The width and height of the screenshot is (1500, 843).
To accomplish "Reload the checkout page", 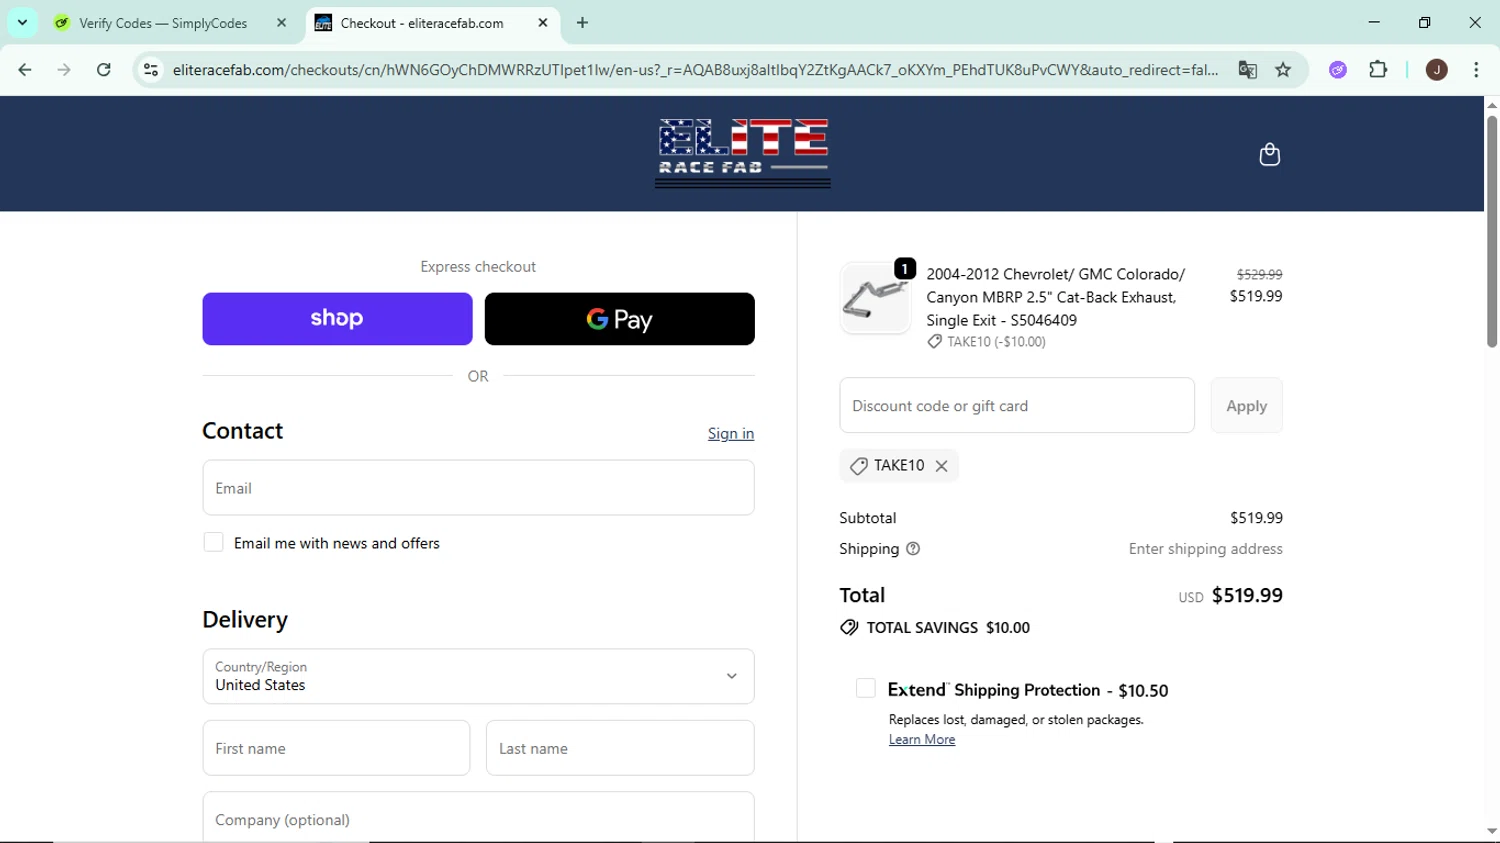I will click(104, 70).
